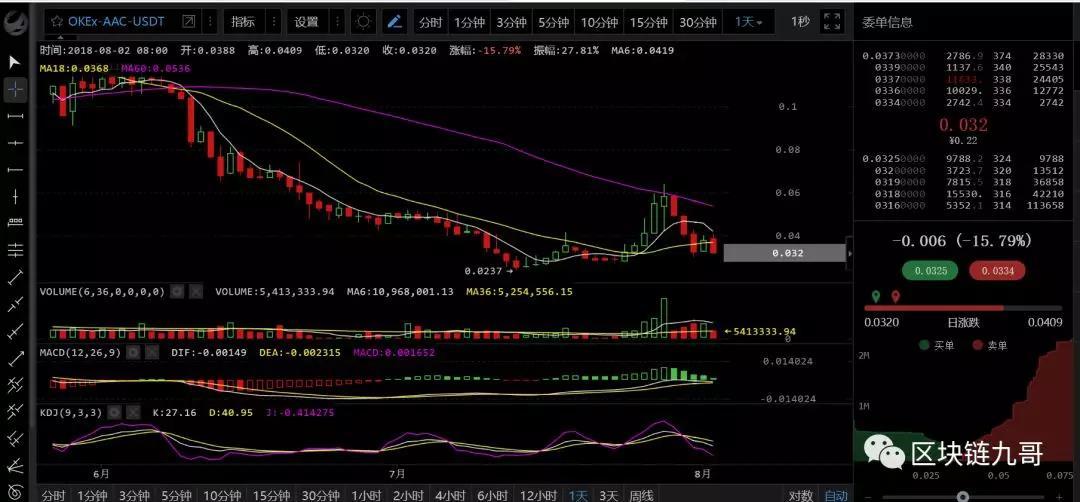
Task: Toggle 自动 auto scale
Action: click(x=835, y=495)
